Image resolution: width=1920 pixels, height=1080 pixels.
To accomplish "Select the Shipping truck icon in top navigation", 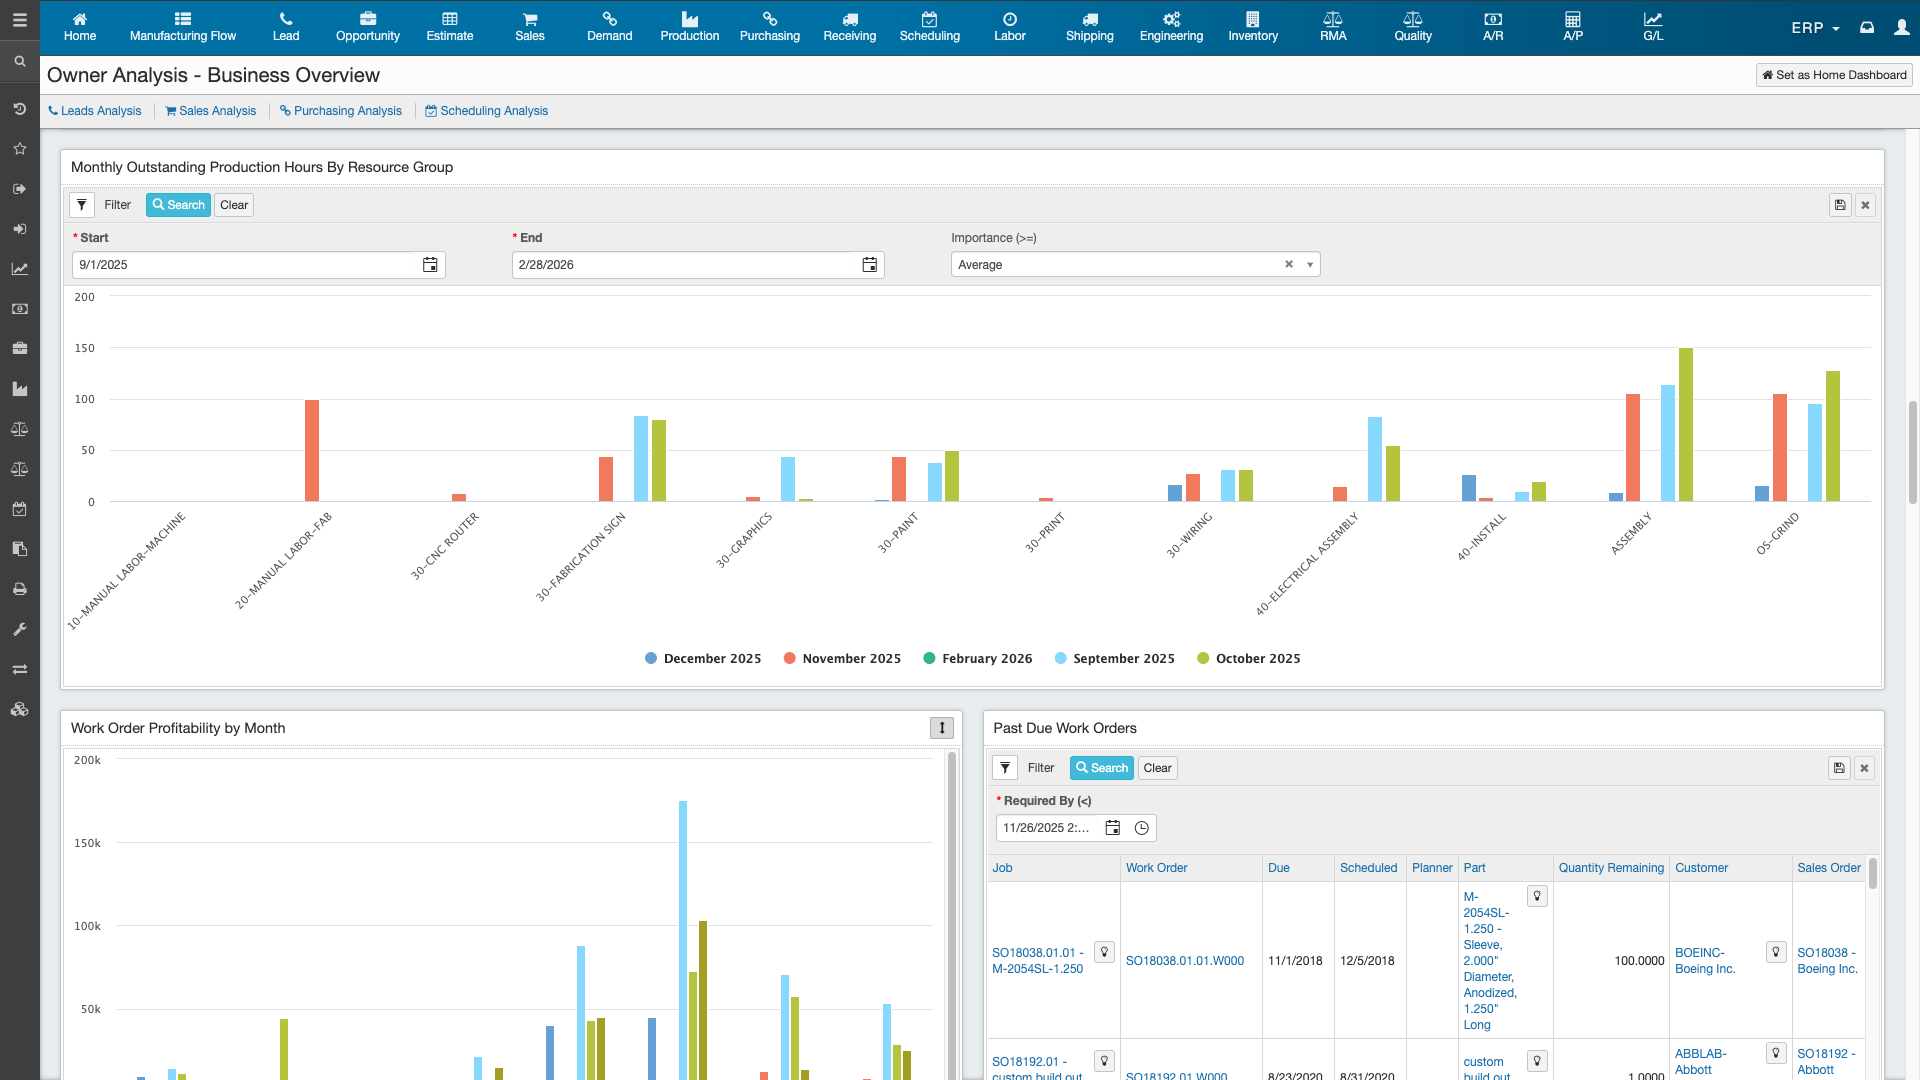I will (1089, 27).
